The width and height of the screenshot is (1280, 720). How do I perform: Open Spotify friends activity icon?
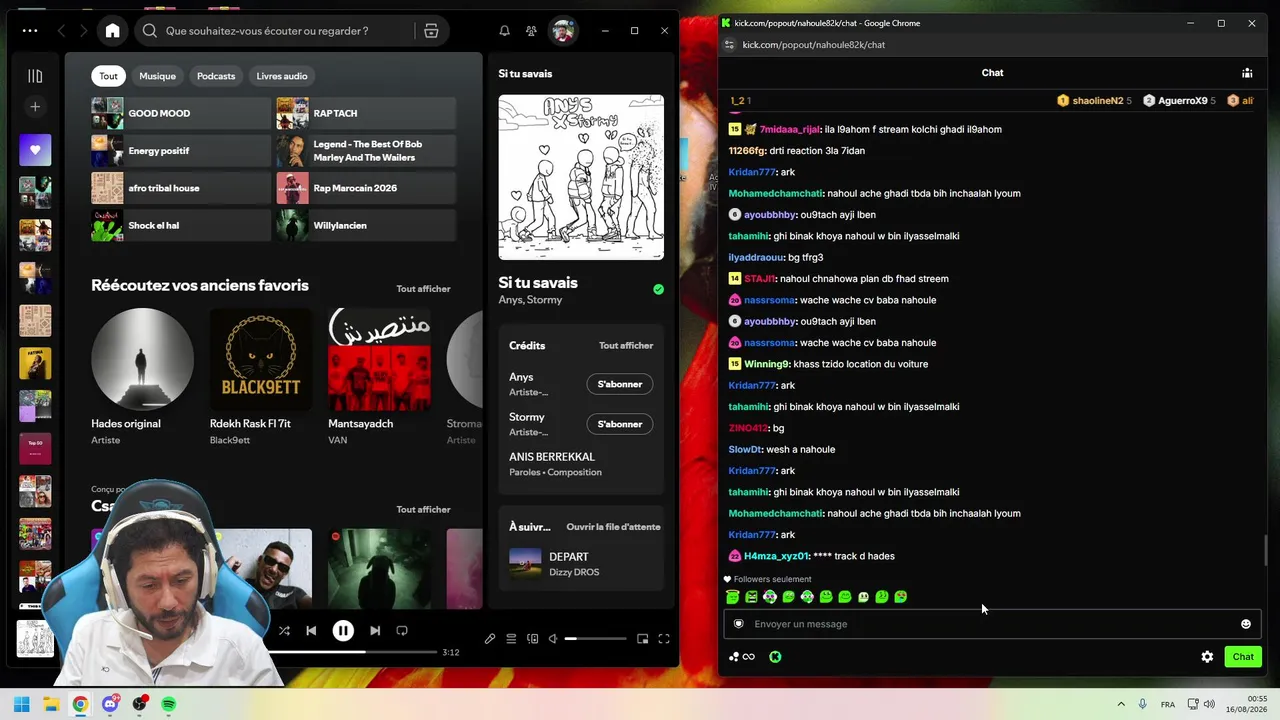[x=531, y=31]
